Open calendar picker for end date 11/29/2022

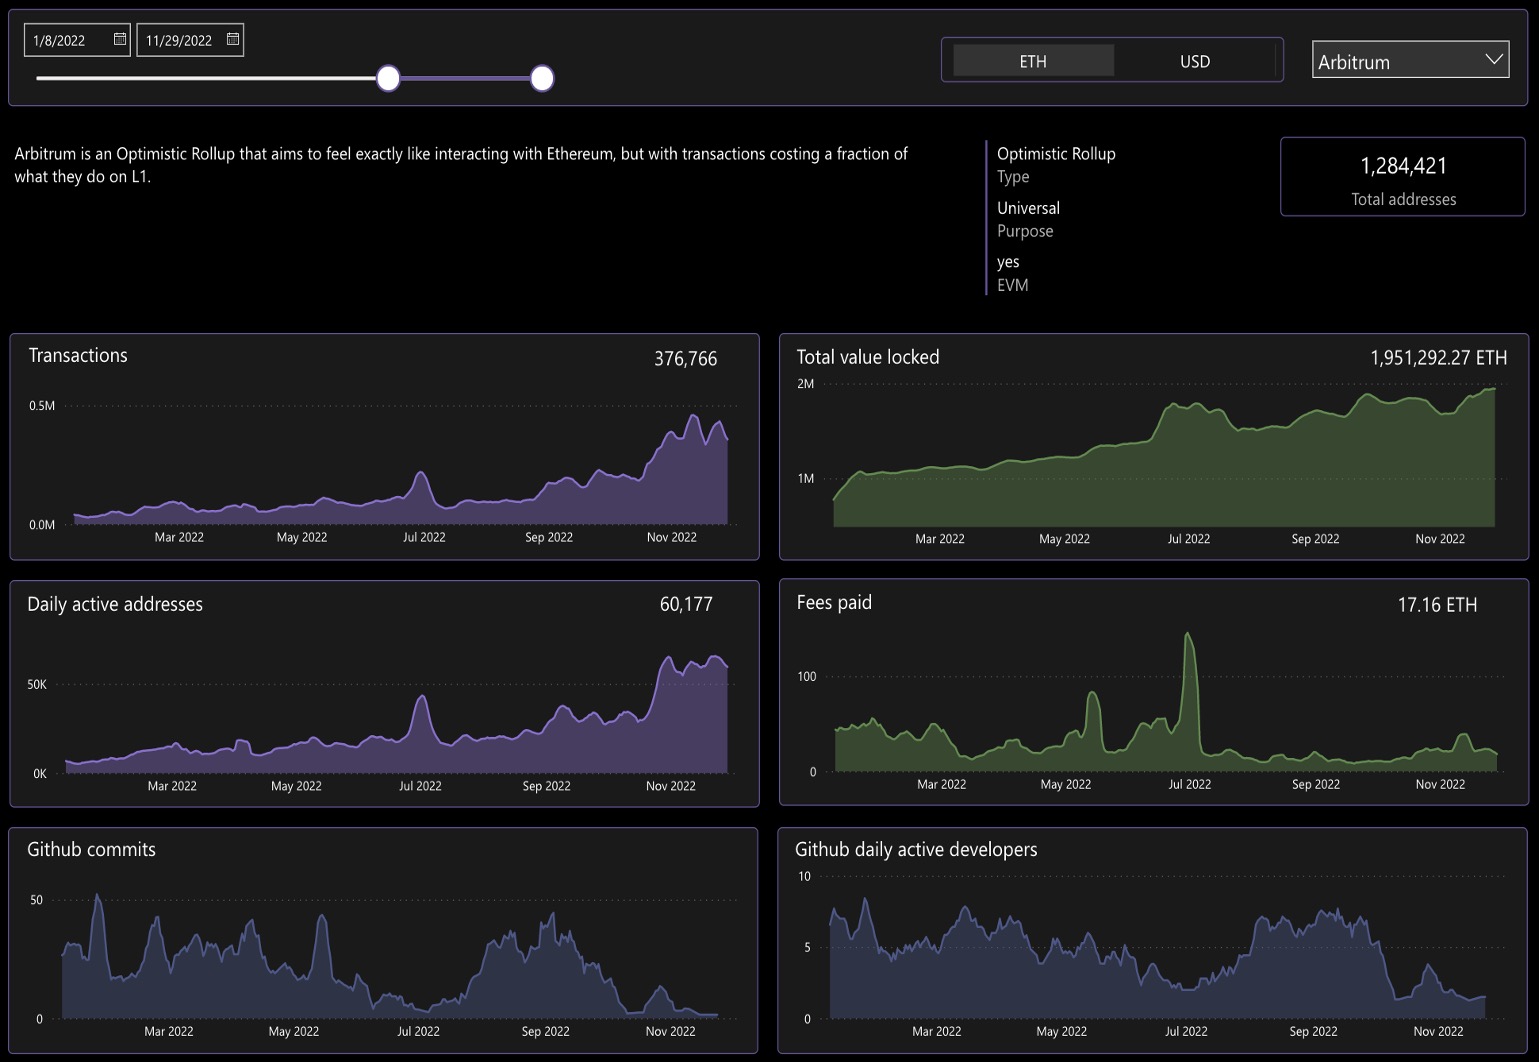click(x=233, y=39)
